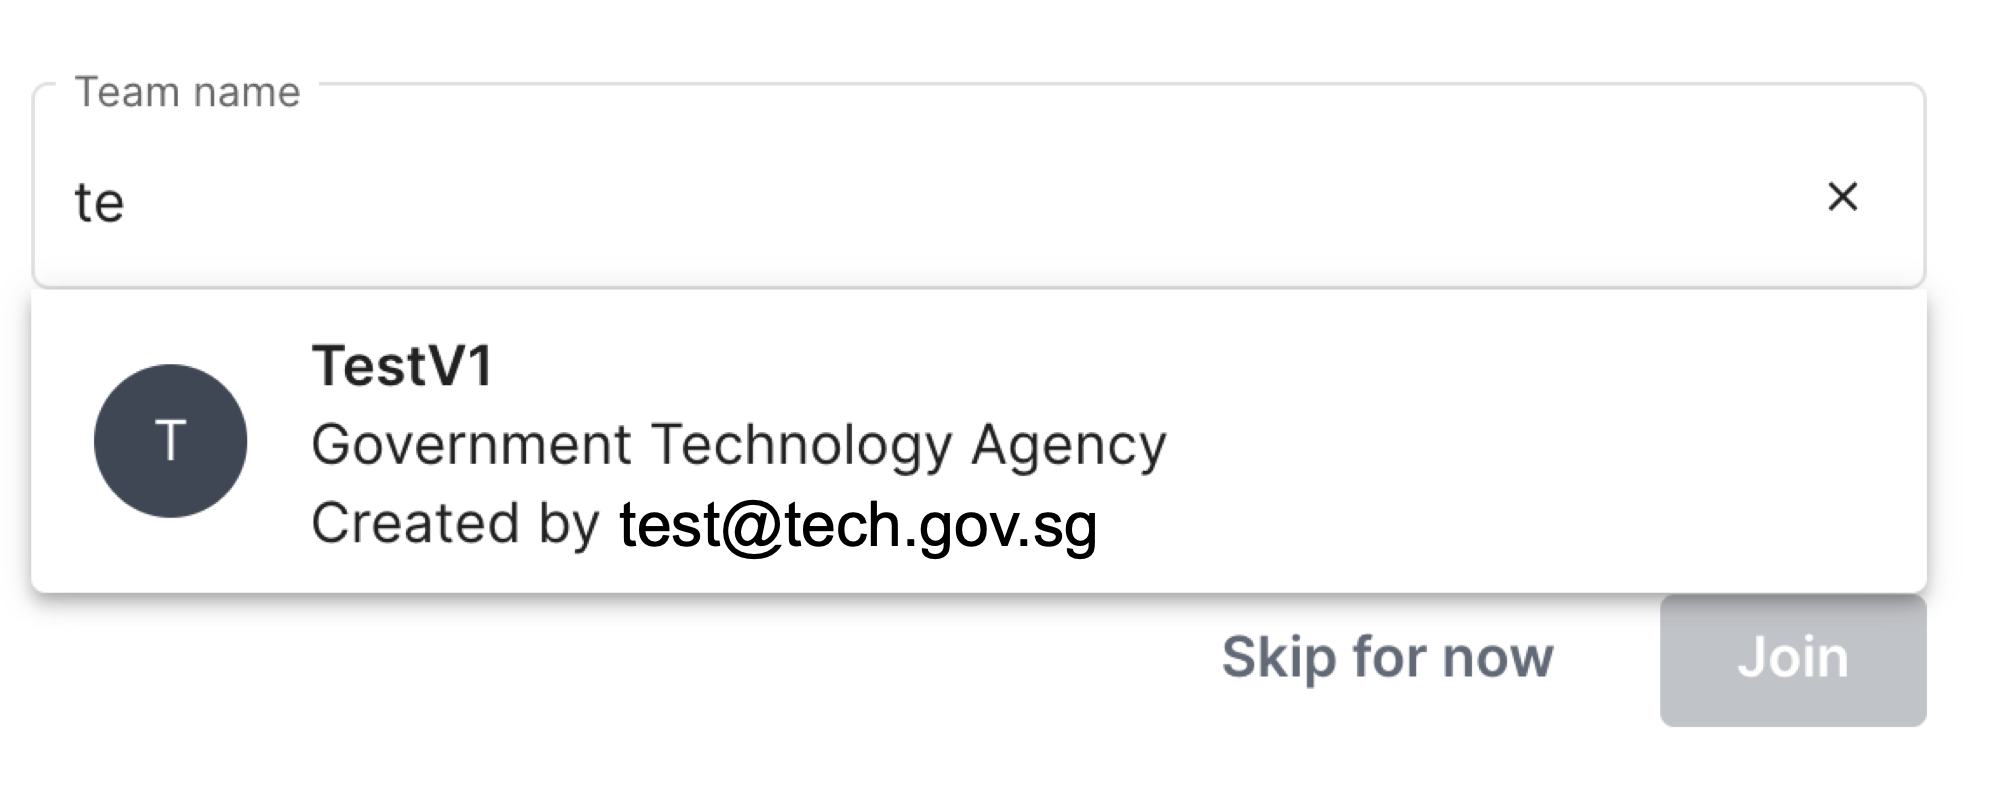Click the bold TestV1 title text
This screenshot has height=788, width=2000.
402,365
